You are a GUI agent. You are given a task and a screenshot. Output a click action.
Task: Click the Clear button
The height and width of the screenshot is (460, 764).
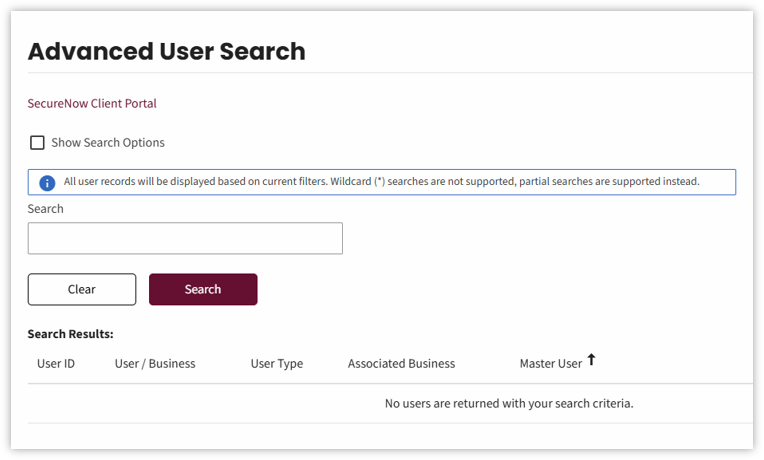pos(82,289)
